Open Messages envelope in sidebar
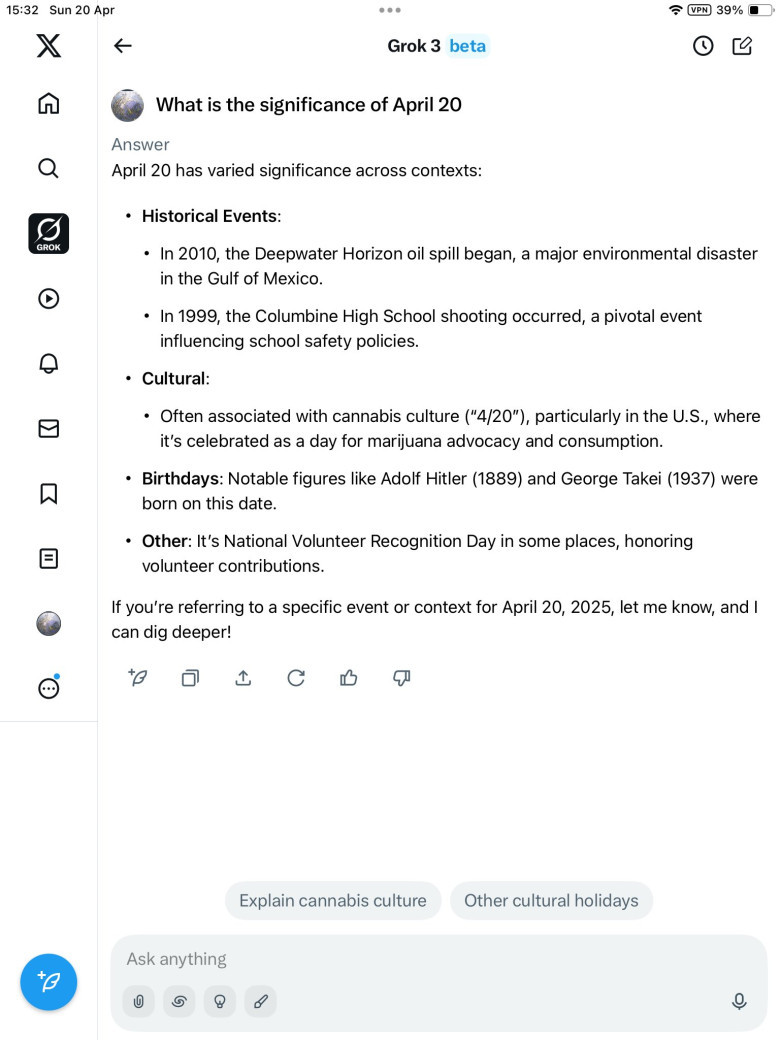Viewport: 780px width, 1040px height. tap(48, 428)
